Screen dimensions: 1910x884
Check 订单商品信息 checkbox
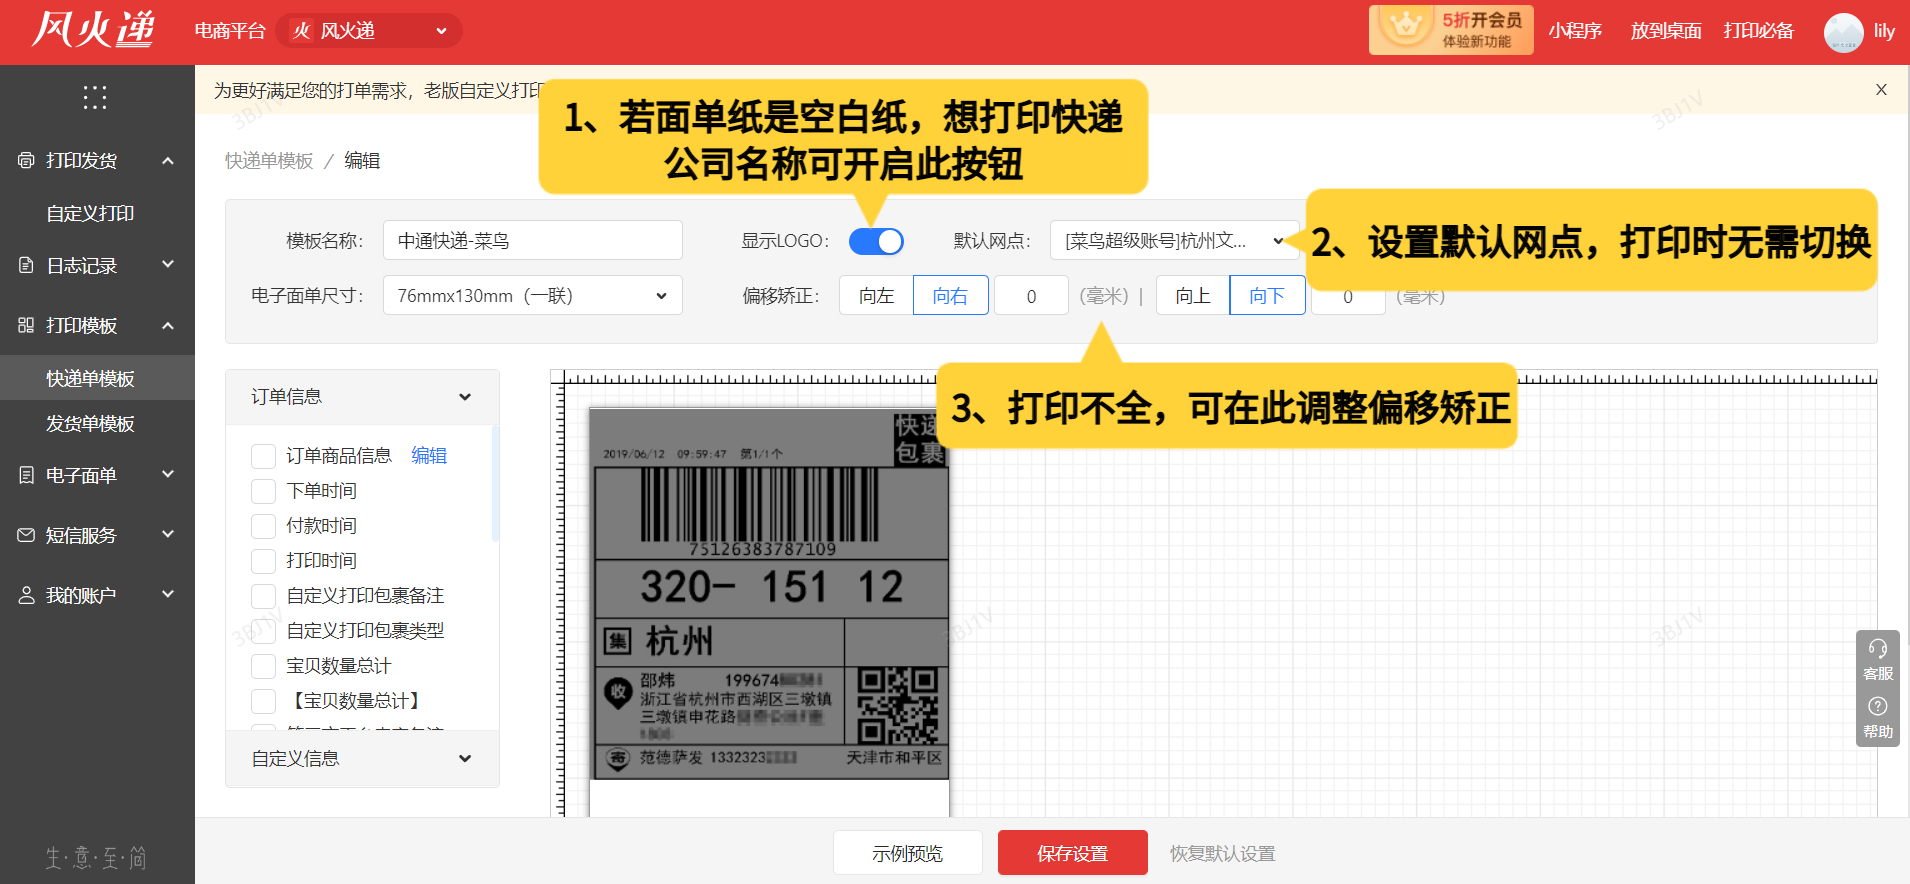tap(264, 456)
